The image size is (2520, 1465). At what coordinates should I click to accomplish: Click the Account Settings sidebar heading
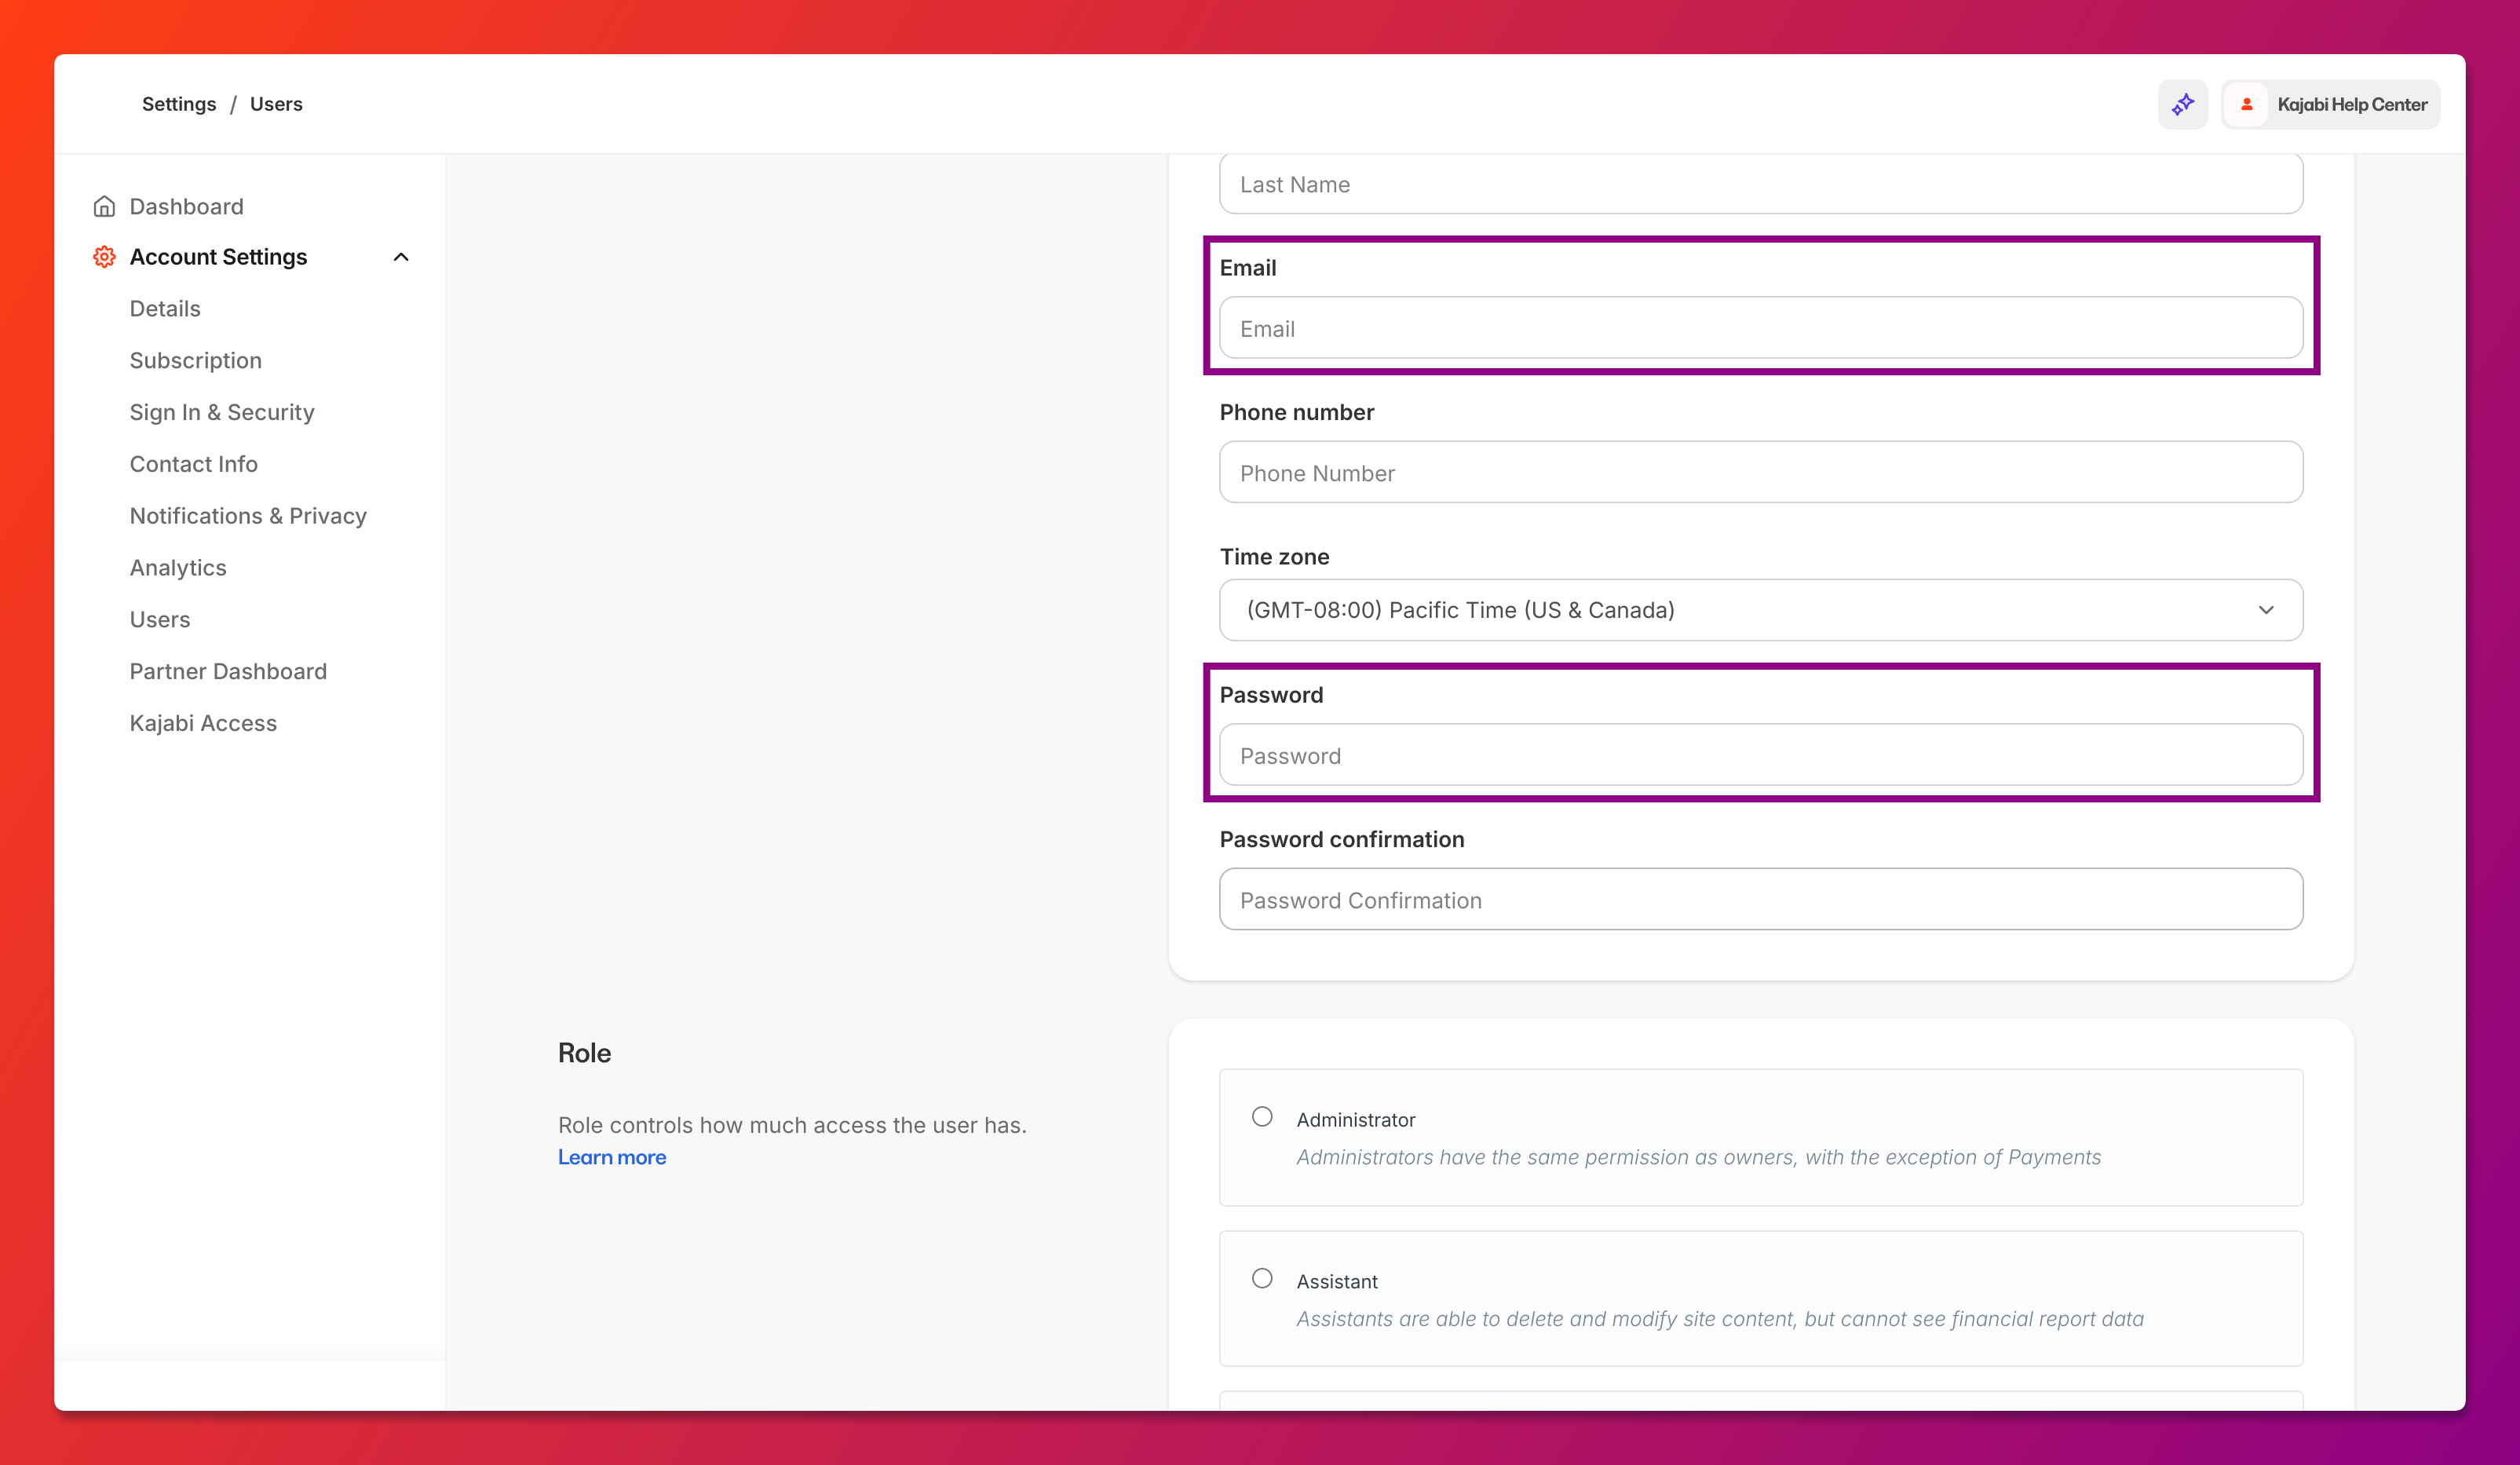click(218, 257)
